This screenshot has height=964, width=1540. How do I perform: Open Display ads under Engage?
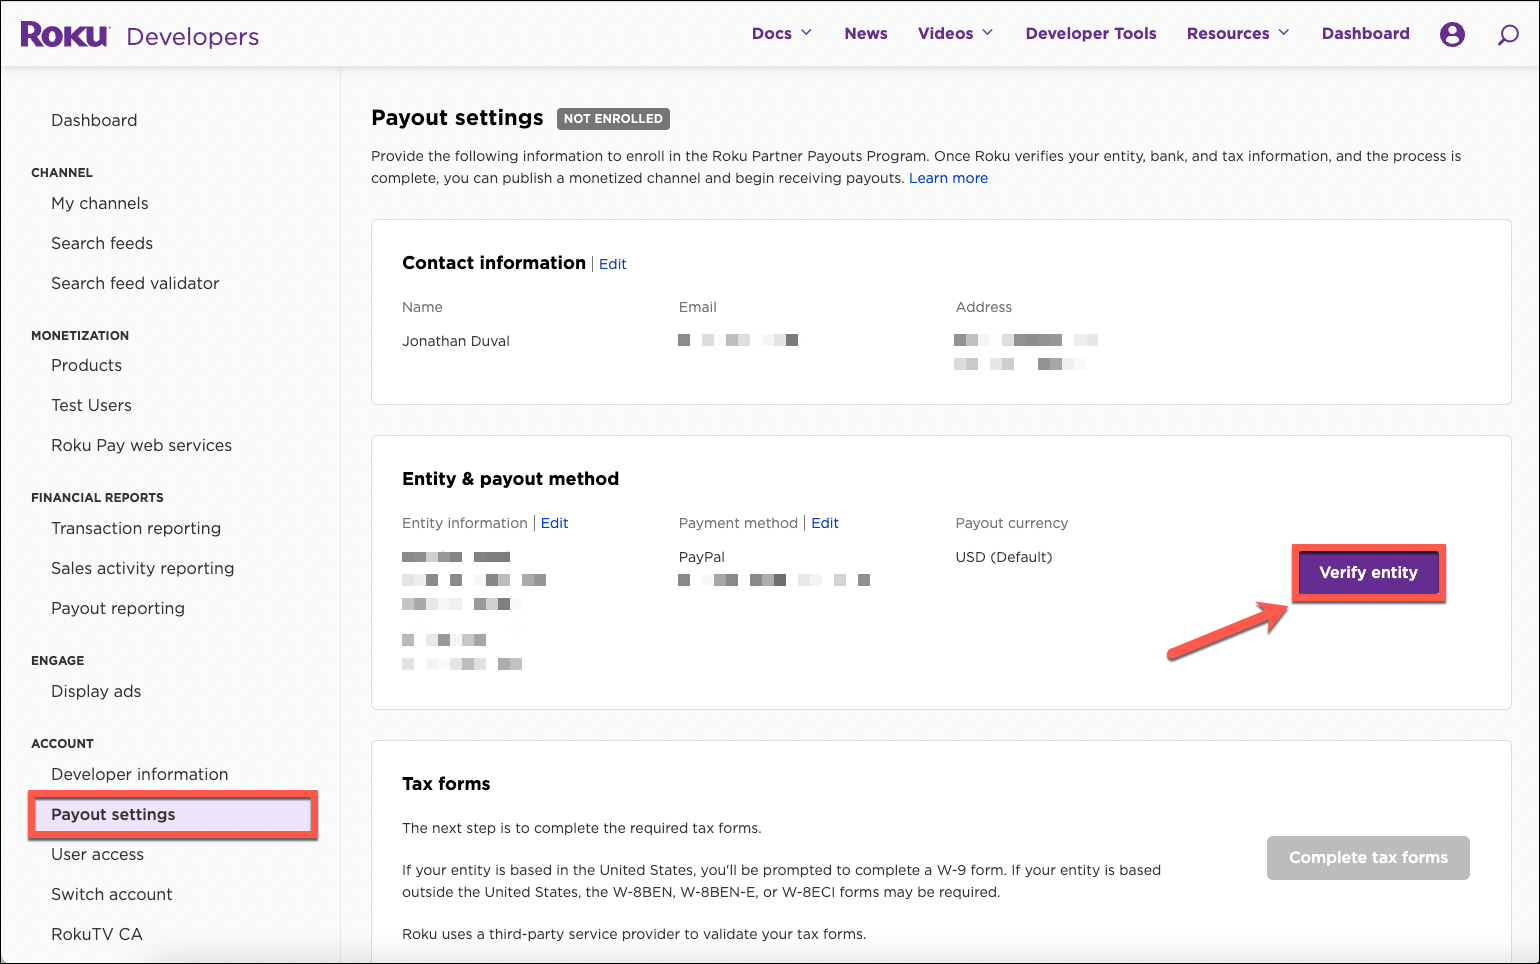pyautogui.click(x=96, y=691)
